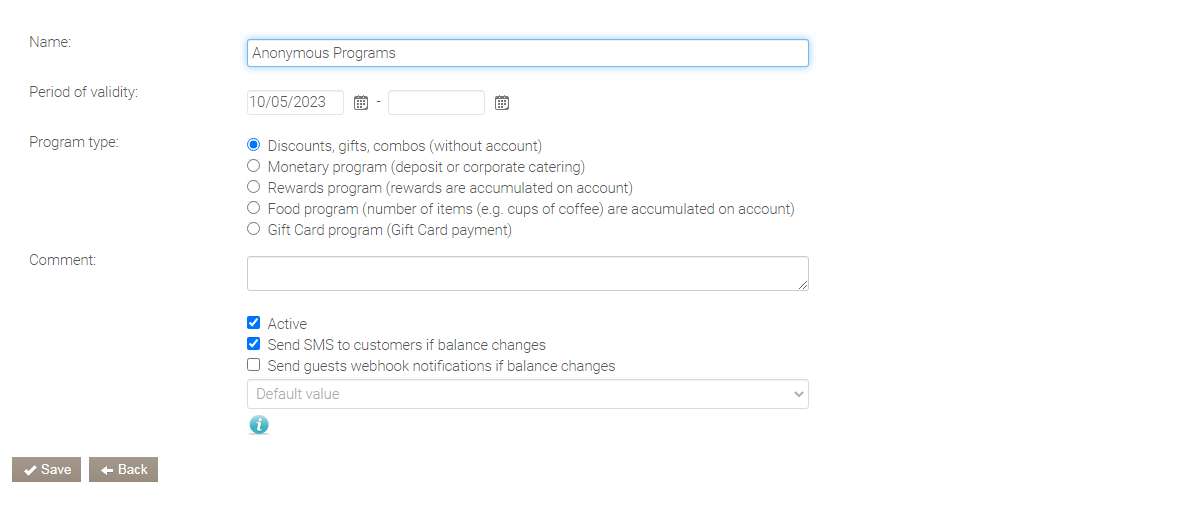The height and width of the screenshot is (527, 1180).
Task: Pick the Gift Card program option
Action: (x=254, y=229)
